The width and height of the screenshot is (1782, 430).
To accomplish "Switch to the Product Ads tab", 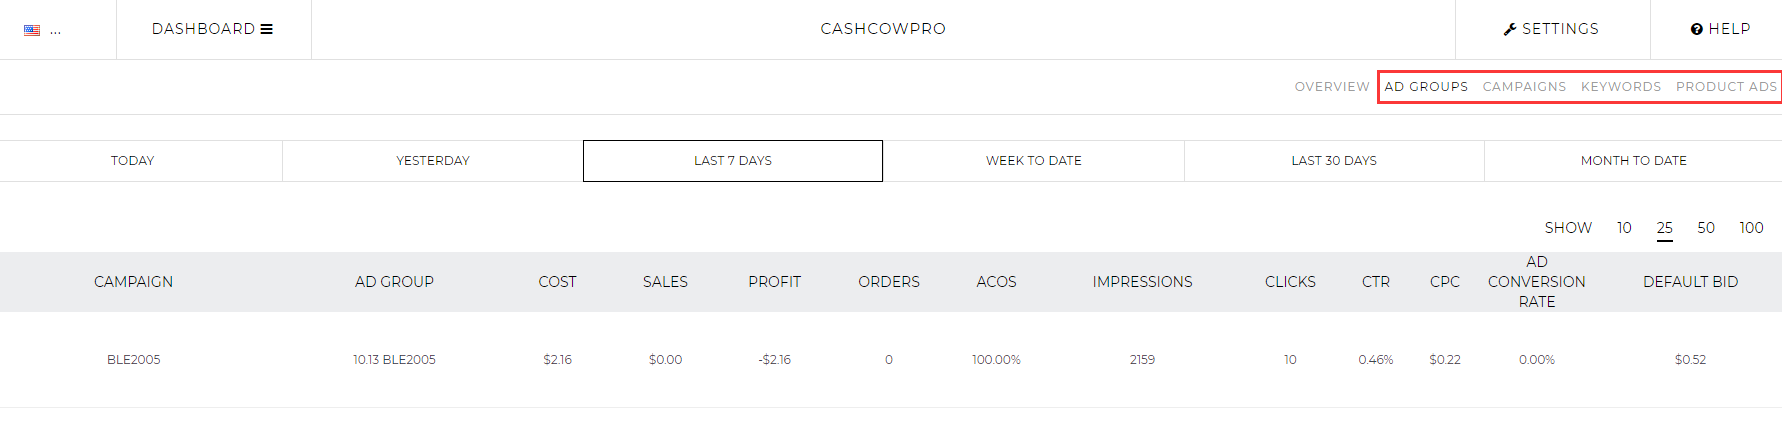I will pyautogui.click(x=1726, y=87).
